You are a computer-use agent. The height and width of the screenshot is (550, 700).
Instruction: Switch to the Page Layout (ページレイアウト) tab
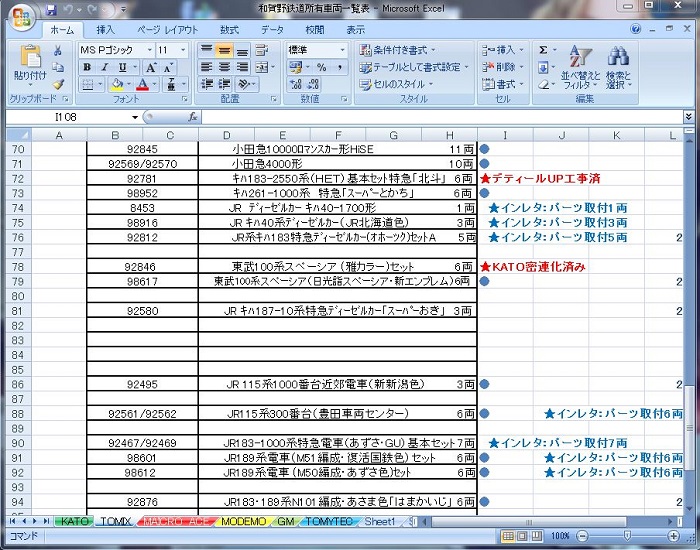(x=167, y=30)
